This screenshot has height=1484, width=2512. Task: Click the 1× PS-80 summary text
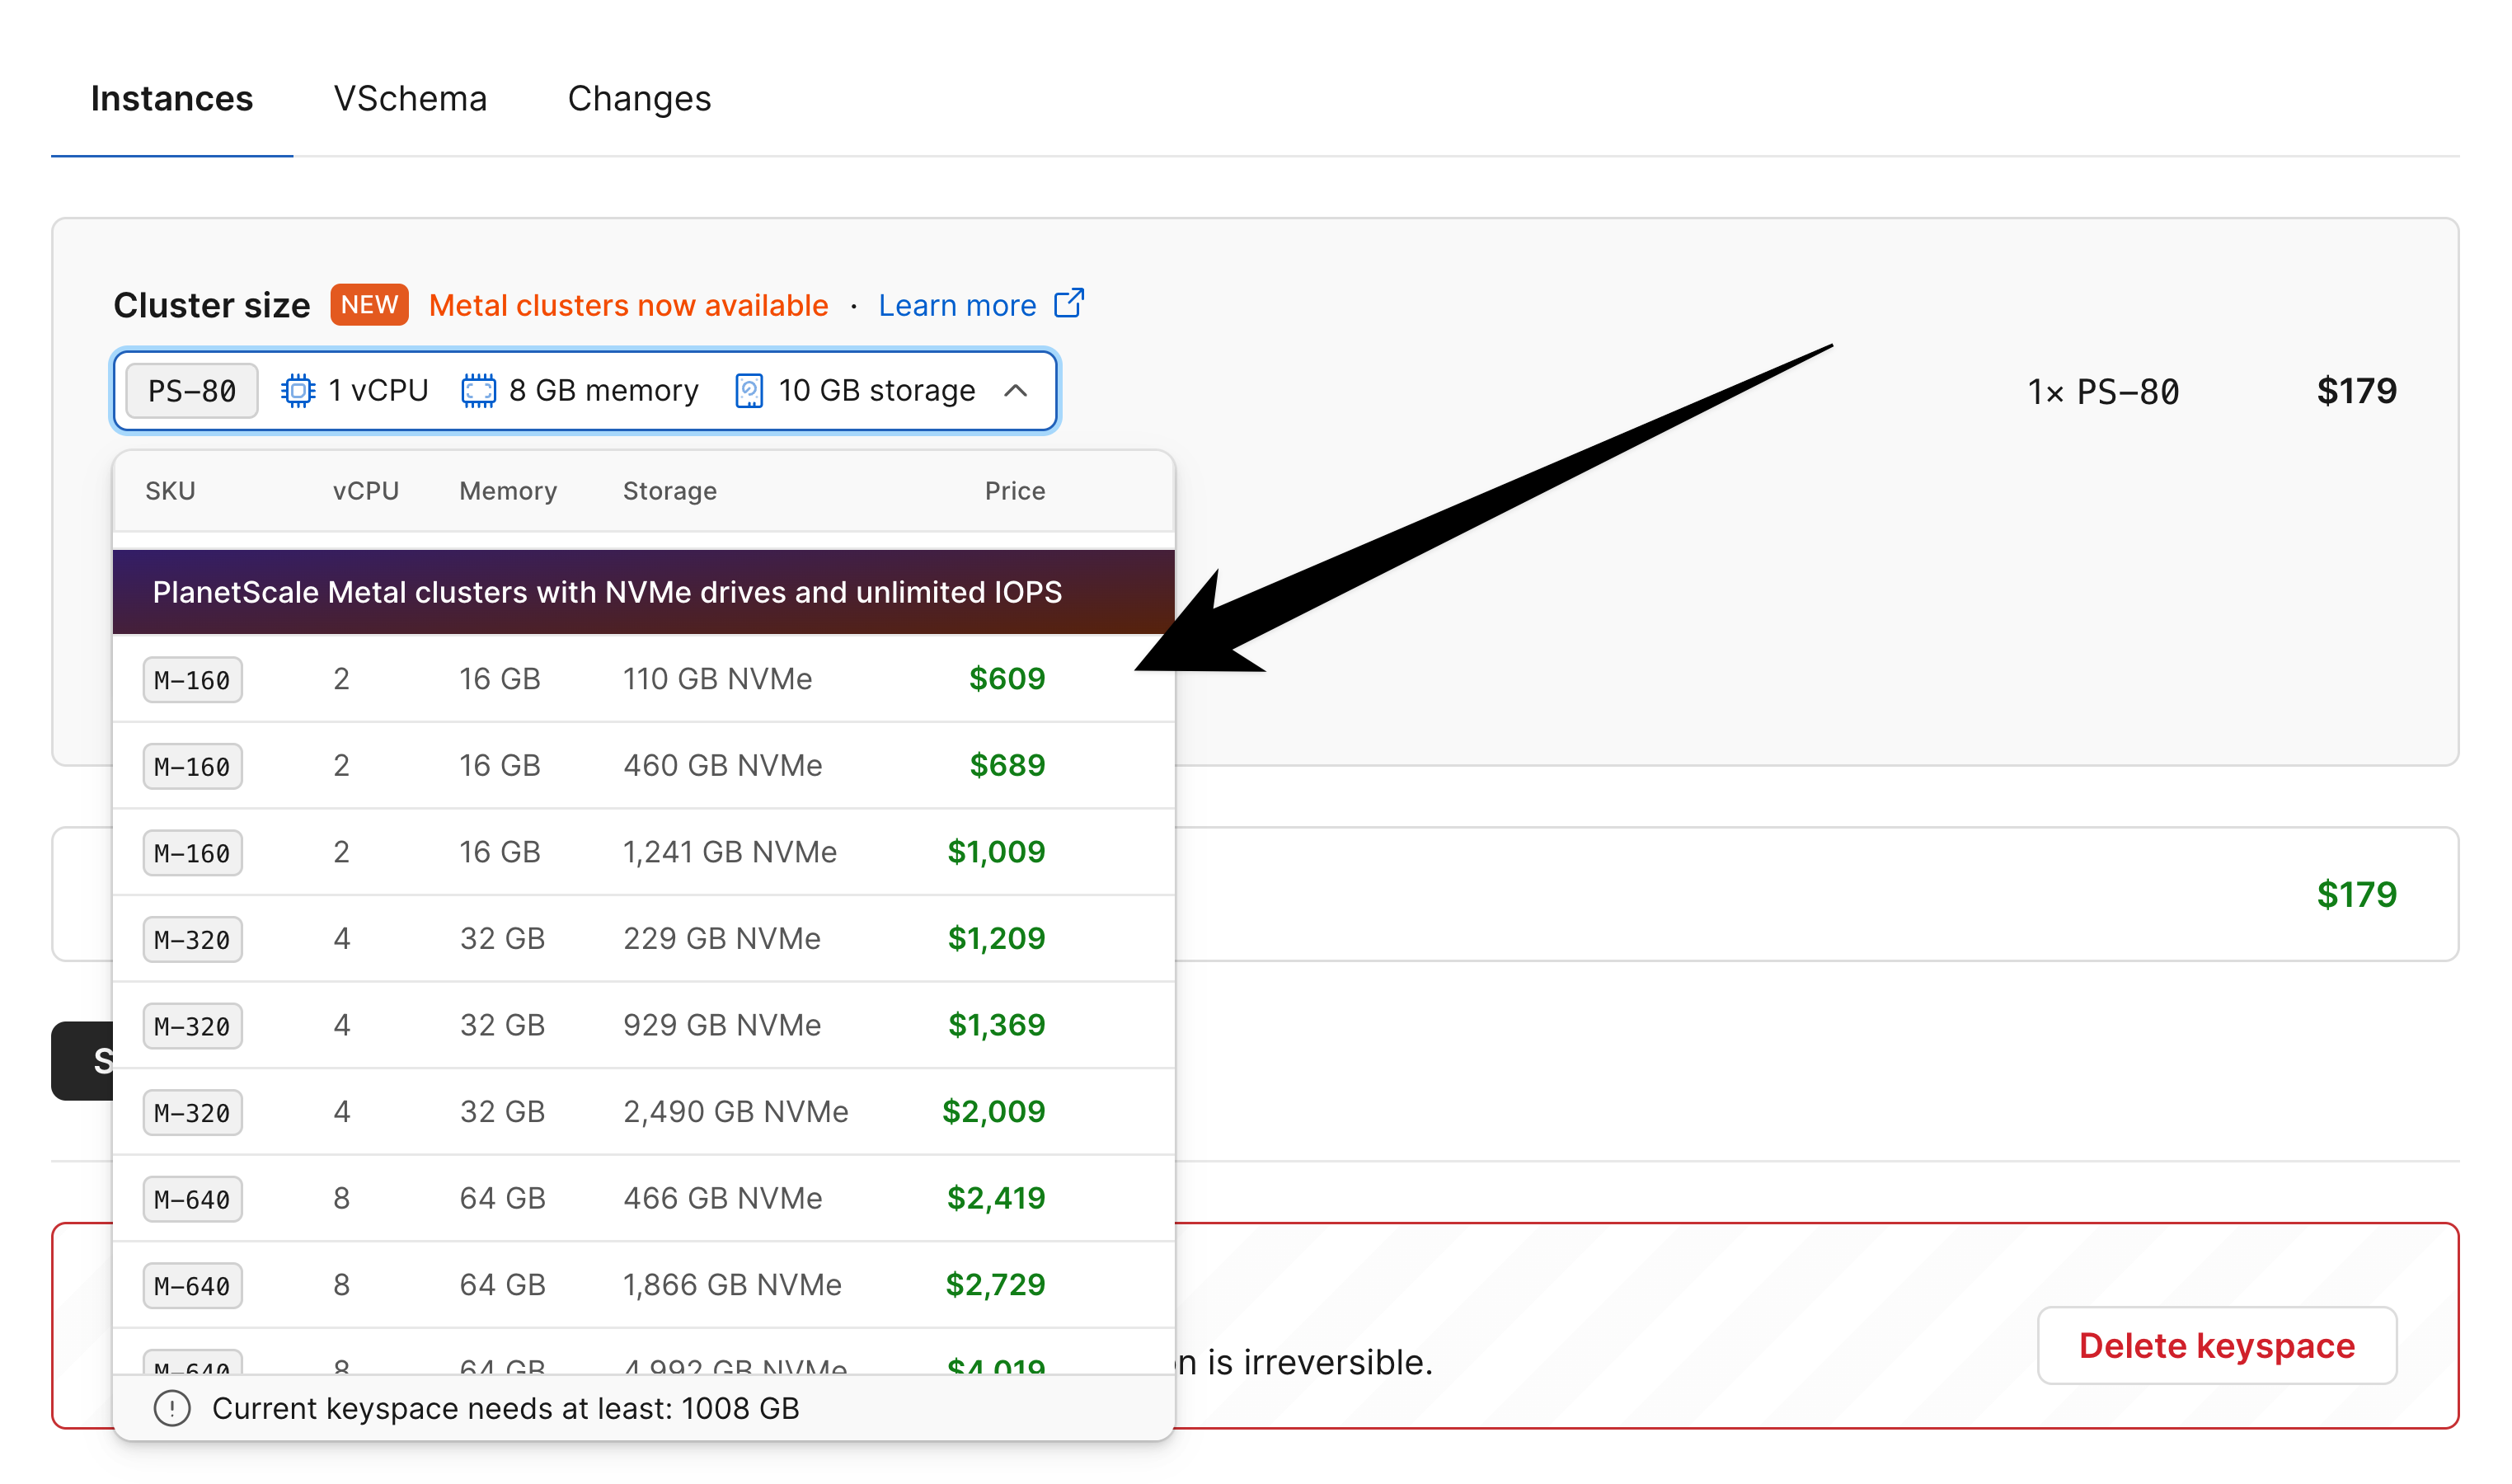tap(2103, 391)
